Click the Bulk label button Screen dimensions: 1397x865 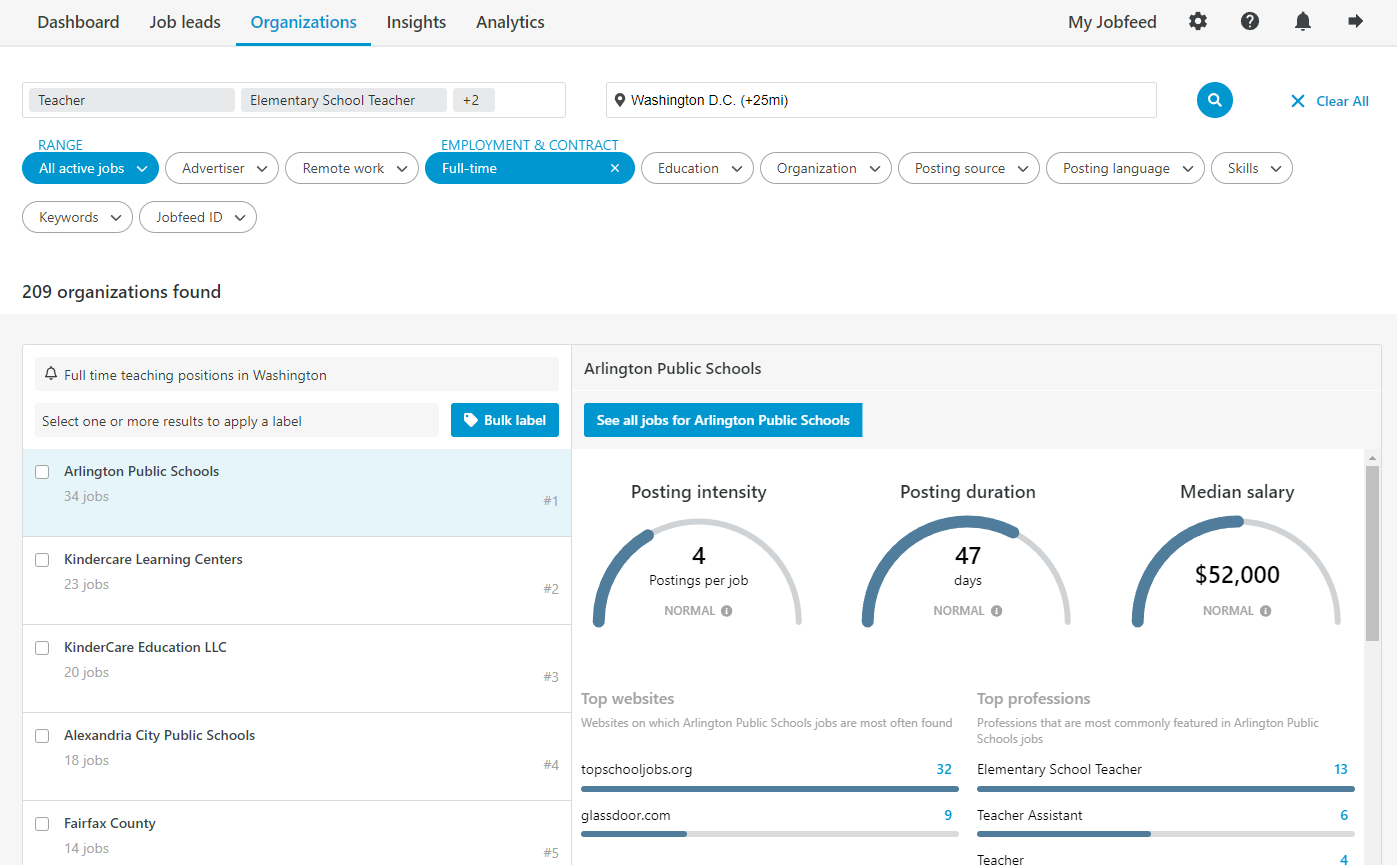coord(505,420)
